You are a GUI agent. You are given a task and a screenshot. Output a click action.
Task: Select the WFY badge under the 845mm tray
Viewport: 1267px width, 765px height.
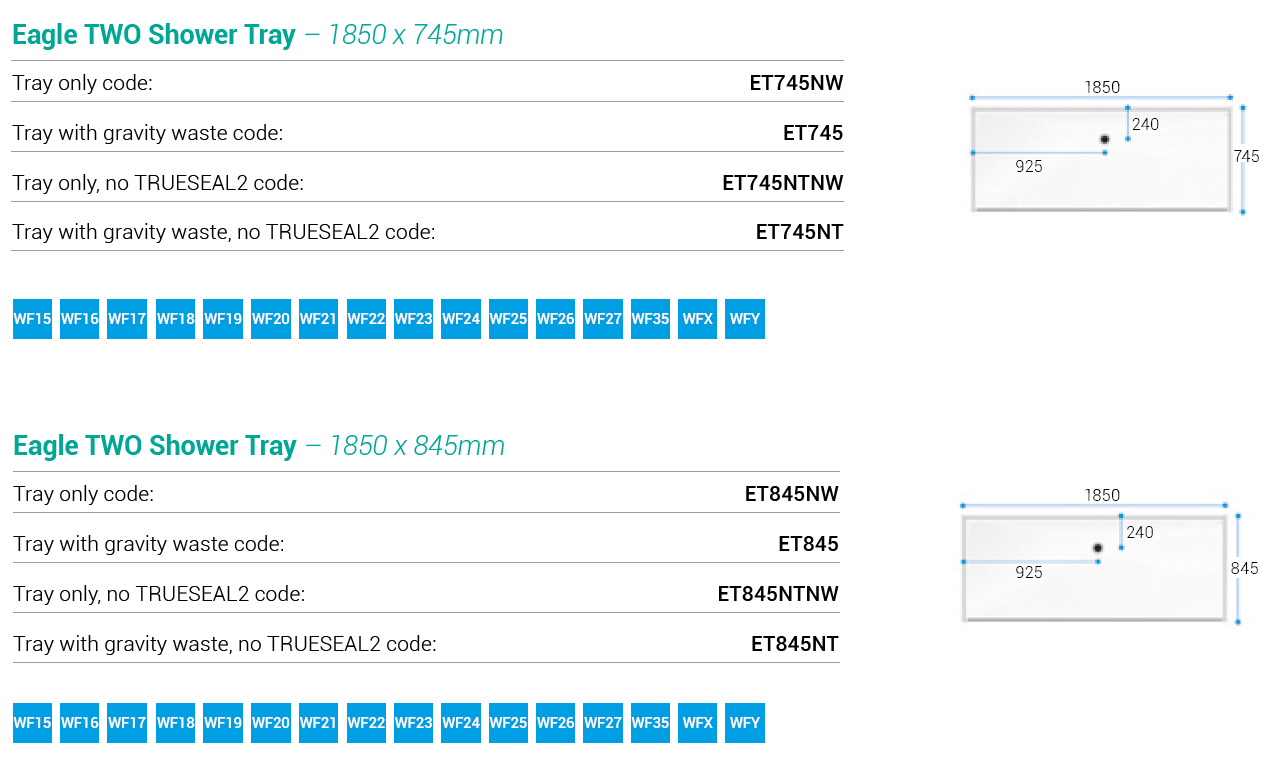pyautogui.click(x=745, y=723)
